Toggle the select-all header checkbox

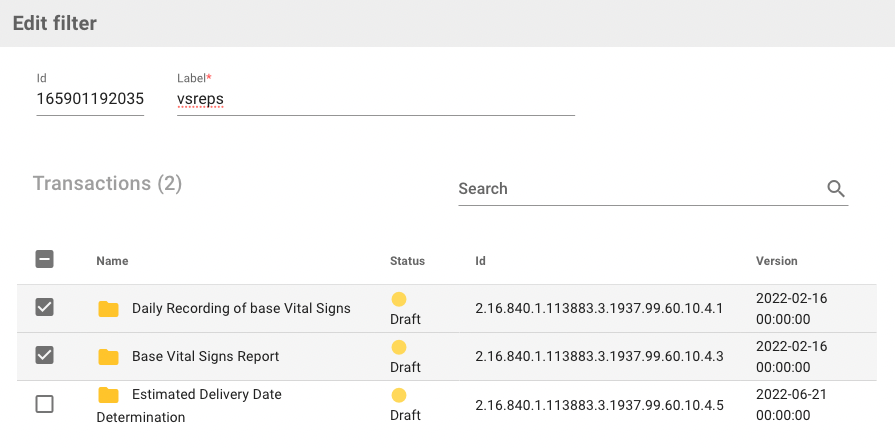44,259
